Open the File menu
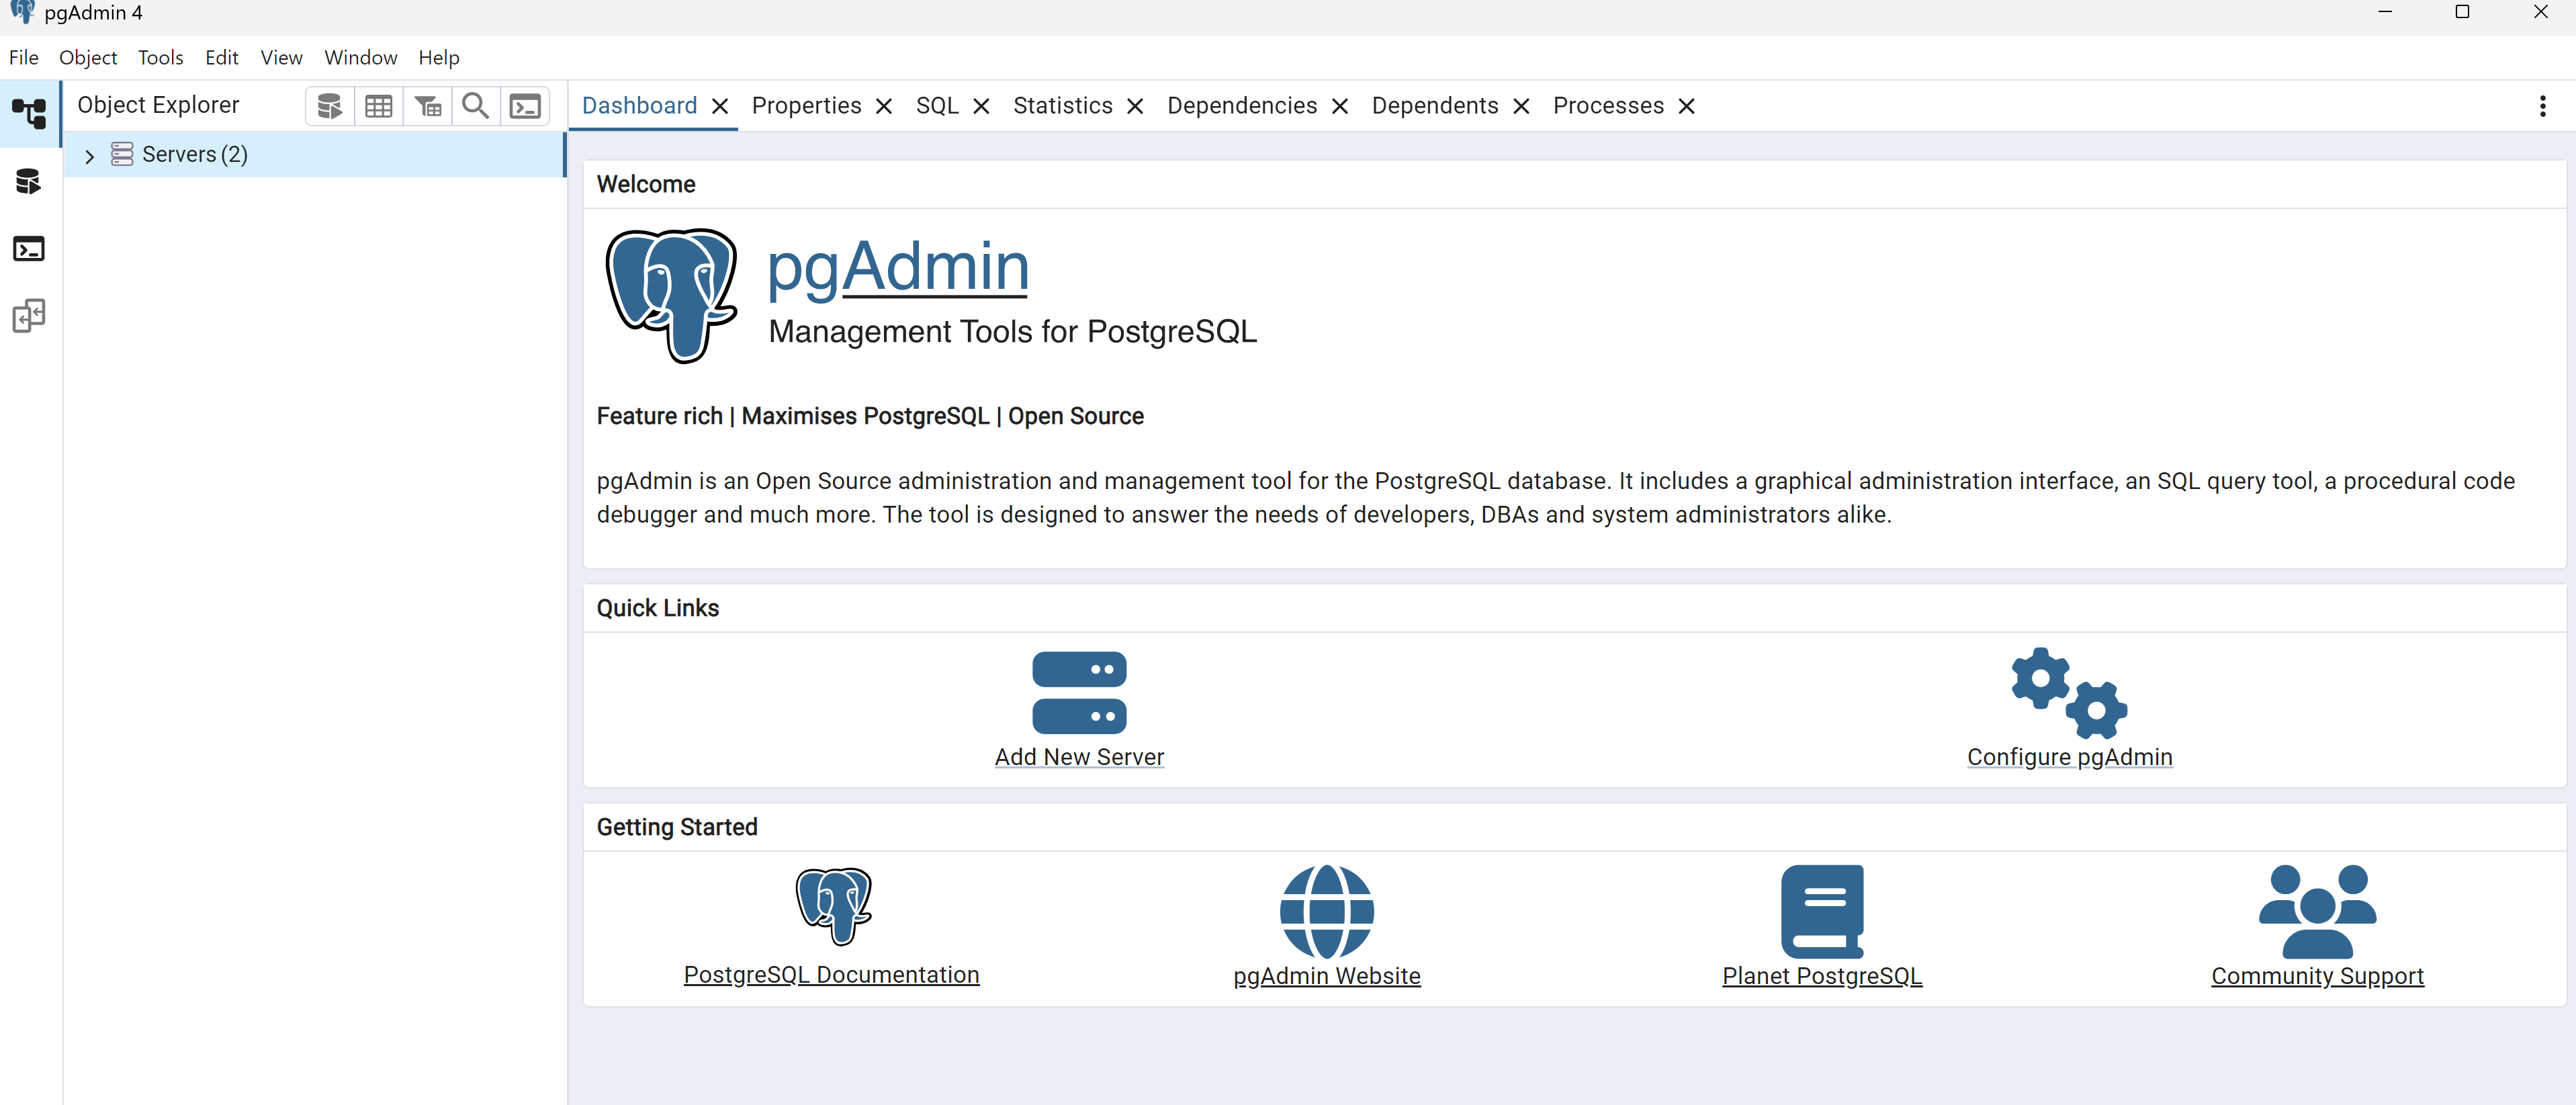The width and height of the screenshot is (2576, 1105). 23,58
